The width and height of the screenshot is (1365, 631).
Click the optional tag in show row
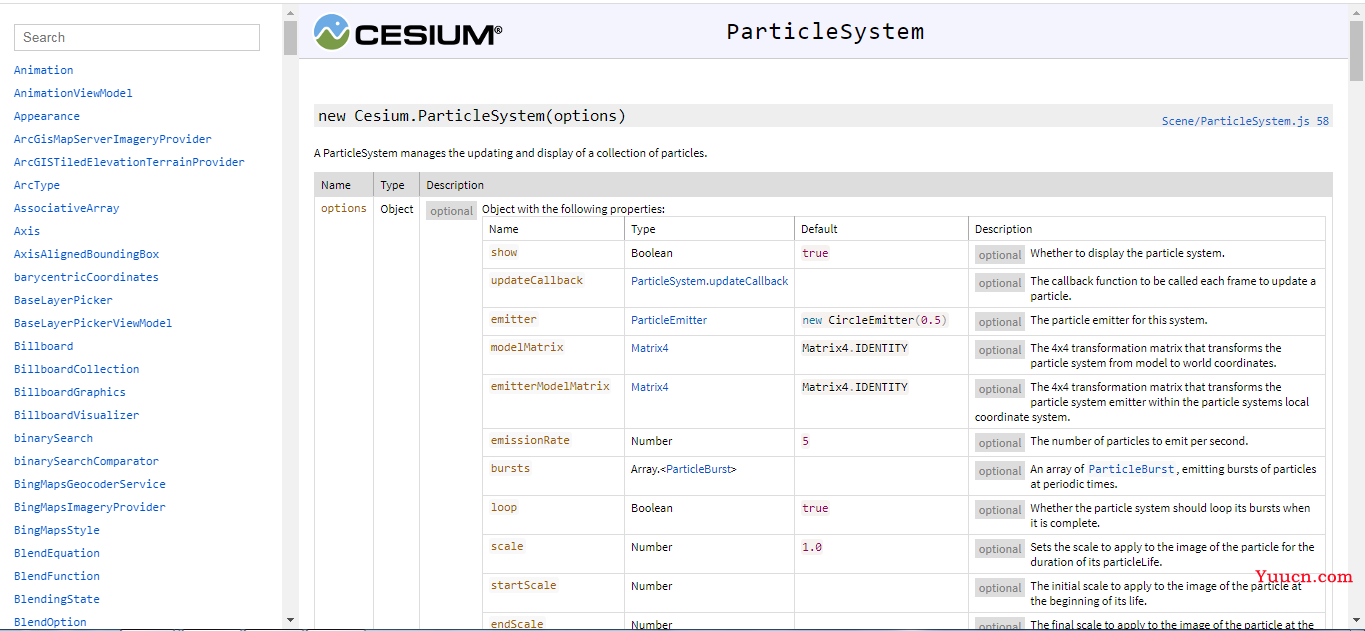tap(1000, 255)
